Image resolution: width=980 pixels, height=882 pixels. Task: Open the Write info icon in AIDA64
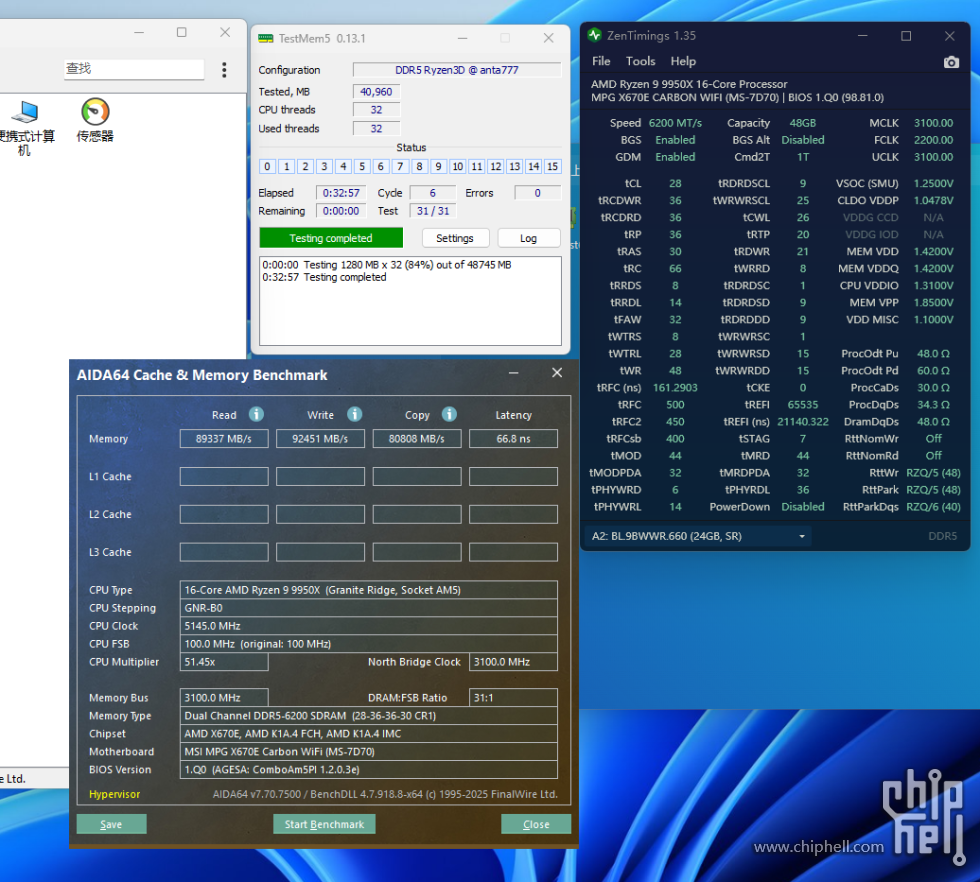(354, 414)
